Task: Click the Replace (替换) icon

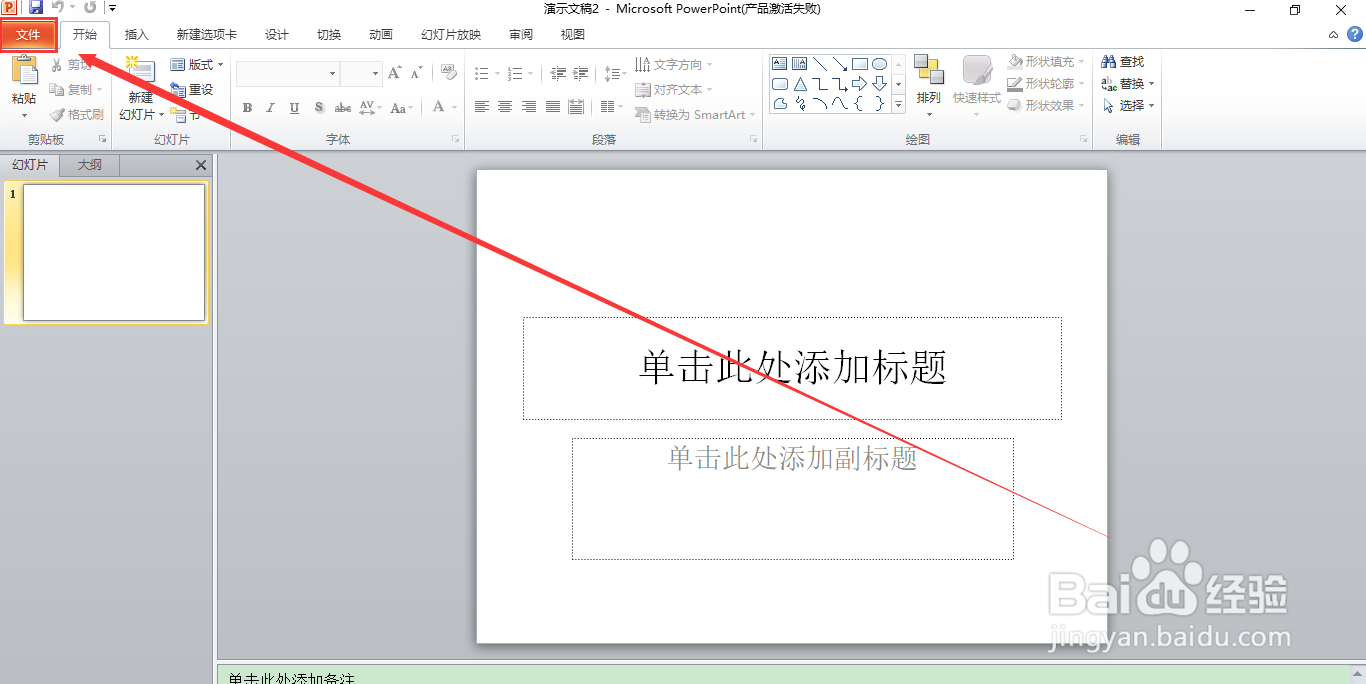Action: [1127, 83]
